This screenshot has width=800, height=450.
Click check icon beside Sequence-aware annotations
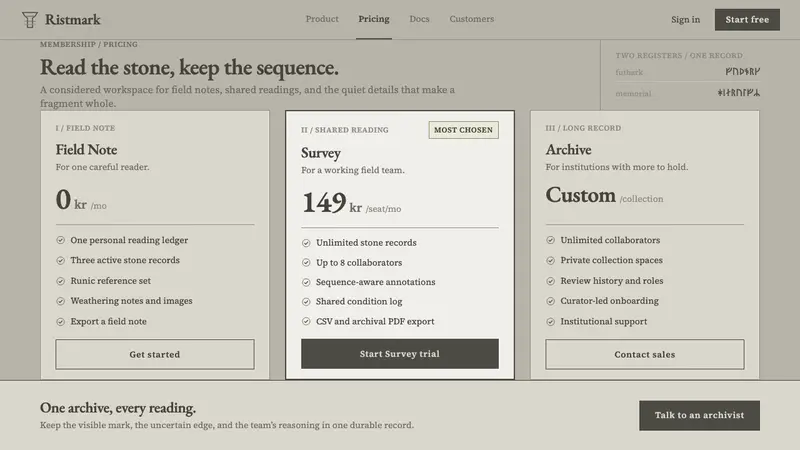click(306, 282)
